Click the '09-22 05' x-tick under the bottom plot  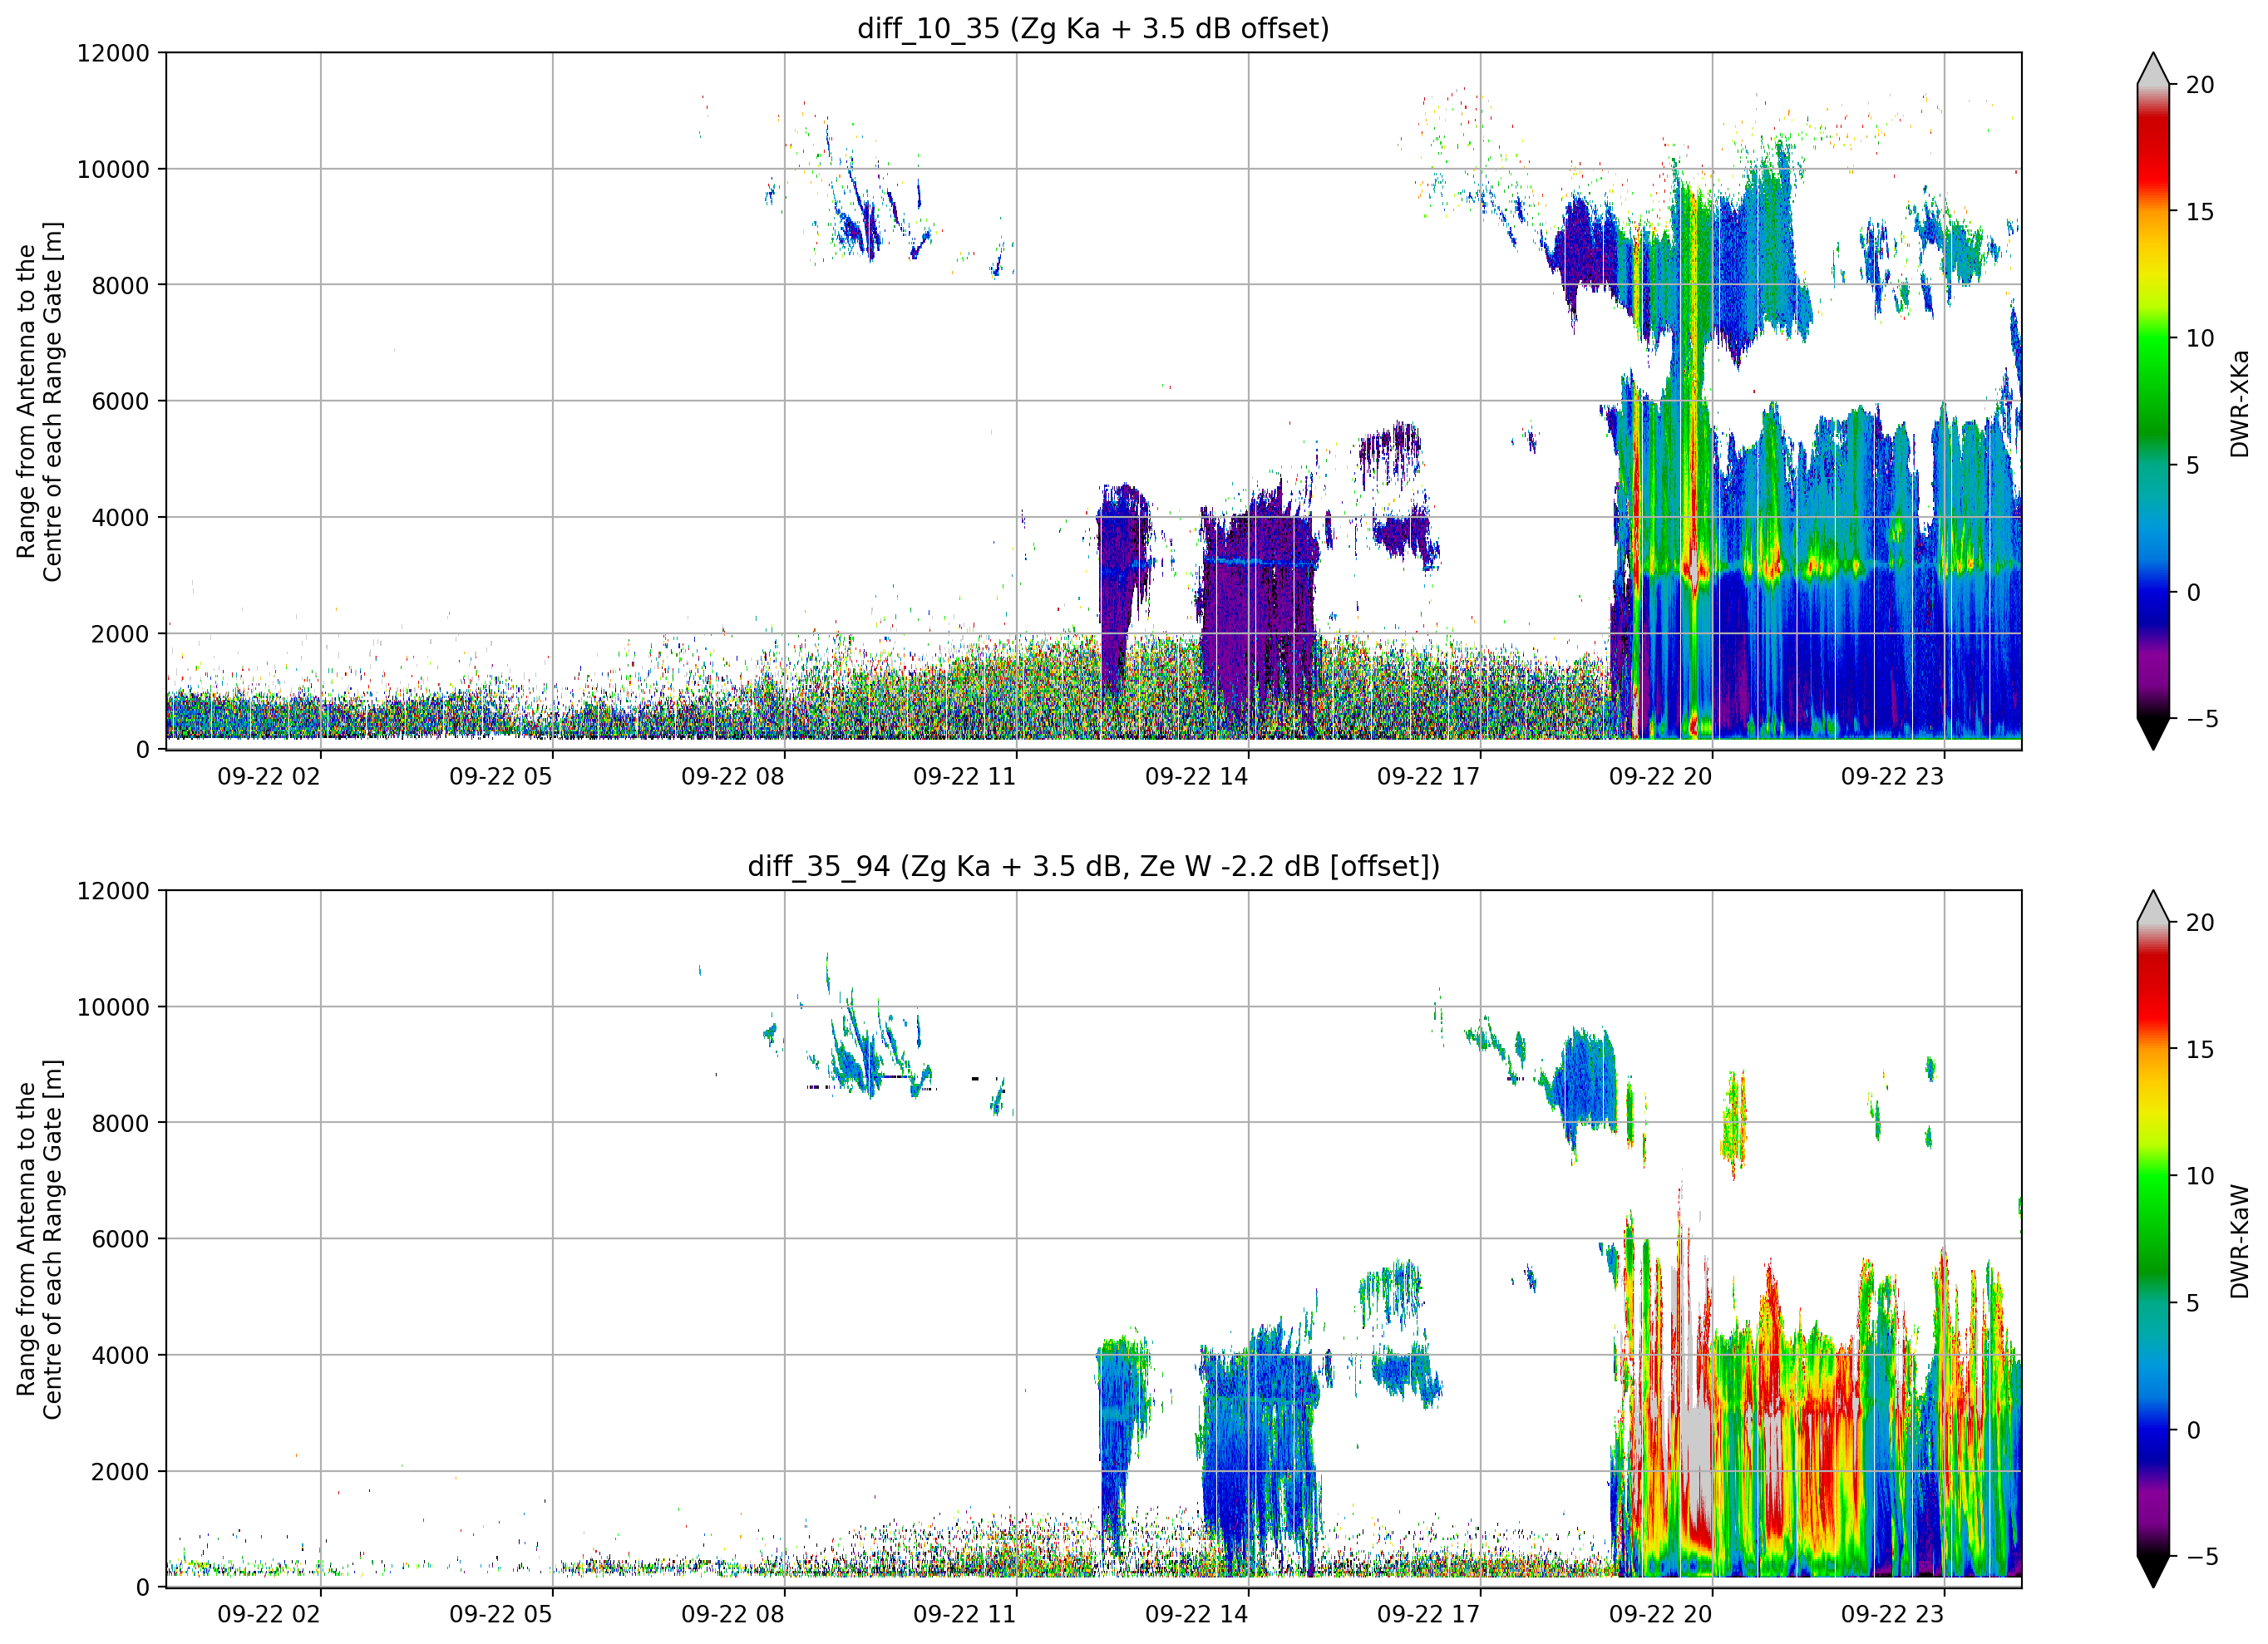(501, 1614)
